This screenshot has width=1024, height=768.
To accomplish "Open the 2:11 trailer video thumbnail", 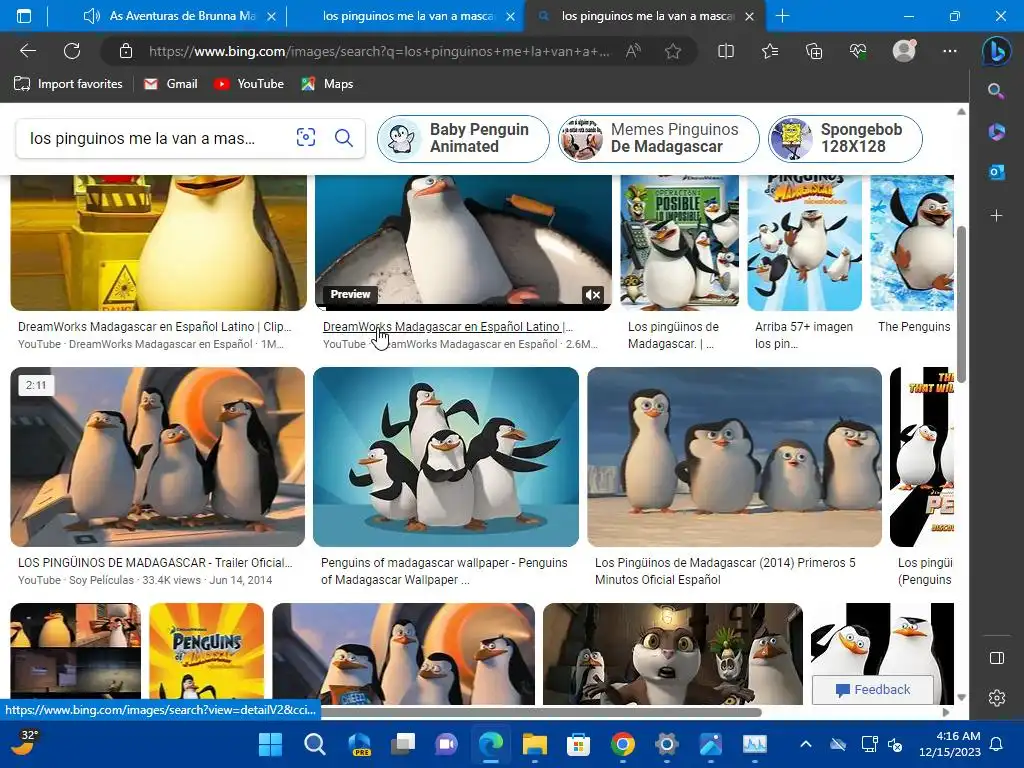I will tap(157, 456).
